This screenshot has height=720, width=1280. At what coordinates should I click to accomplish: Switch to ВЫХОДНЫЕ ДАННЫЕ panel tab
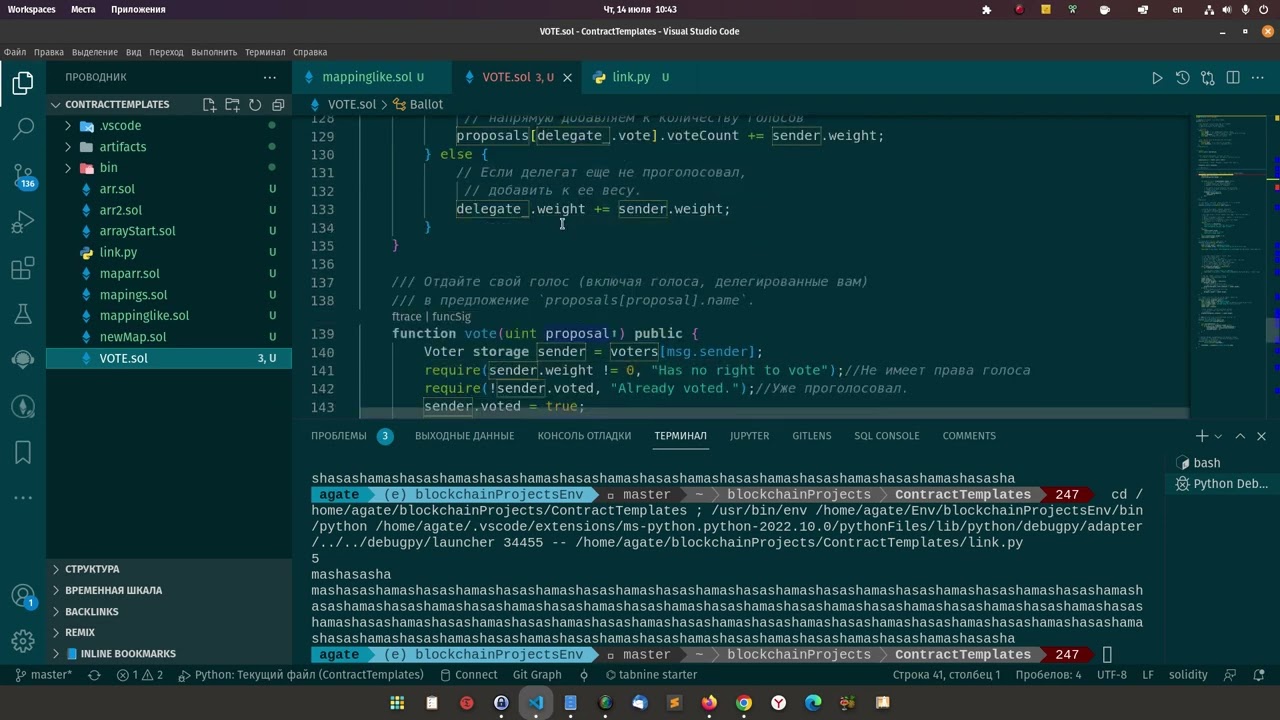464,436
